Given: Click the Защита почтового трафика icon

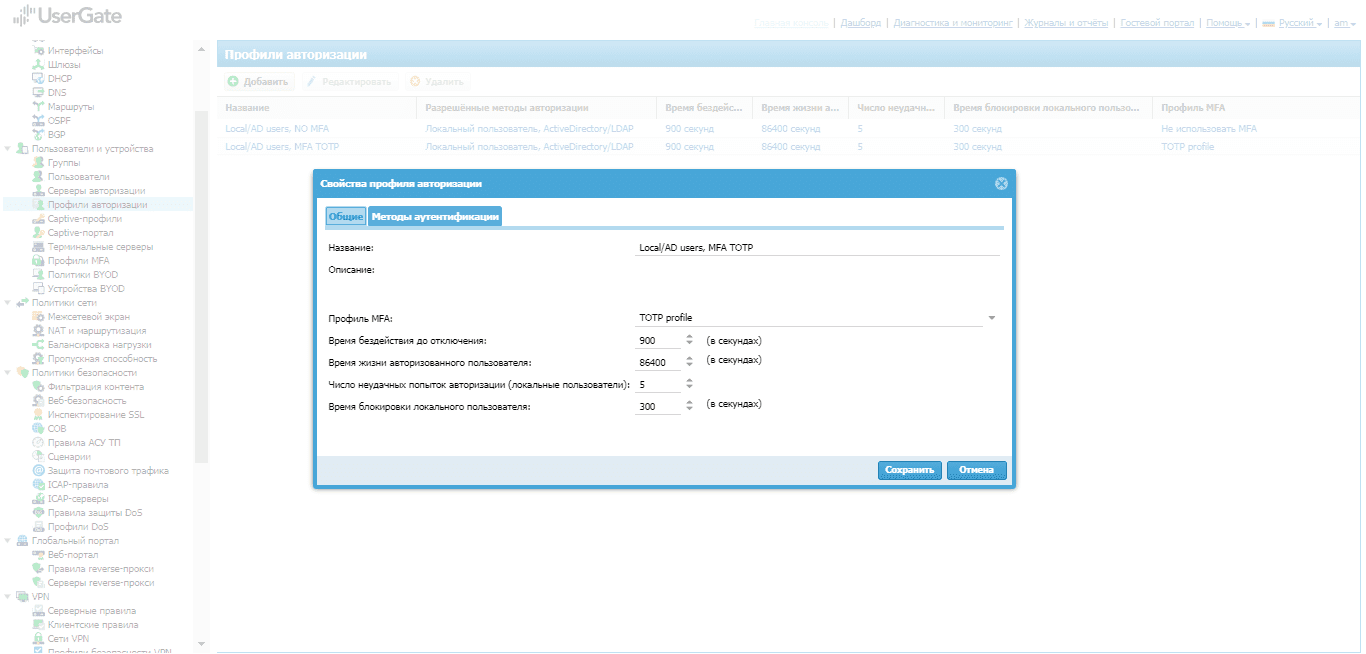Looking at the screenshot, I should (39, 471).
